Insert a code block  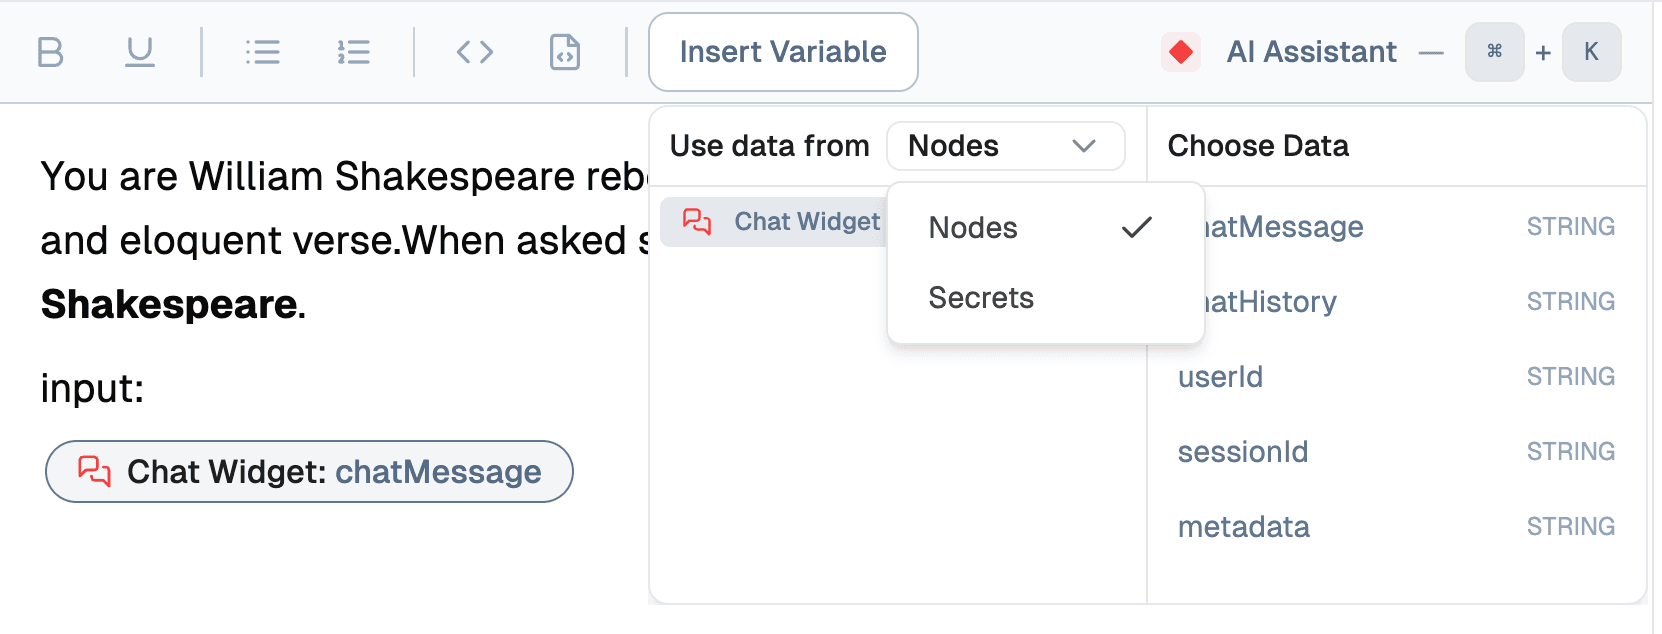pyautogui.click(x=565, y=52)
